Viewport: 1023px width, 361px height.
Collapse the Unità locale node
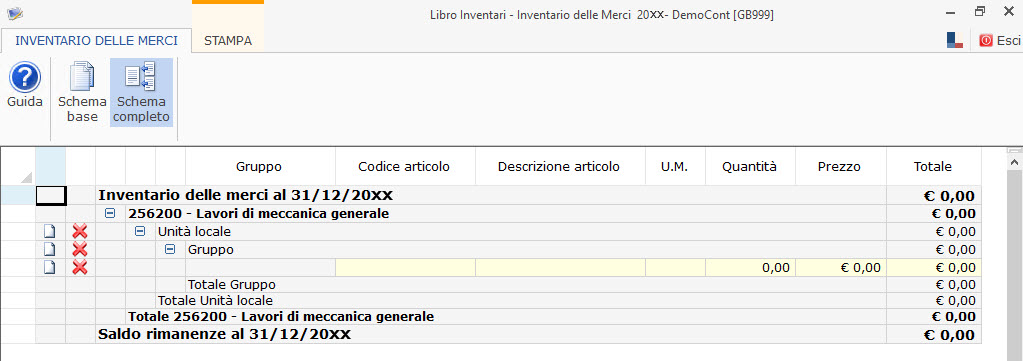click(140, 231)
